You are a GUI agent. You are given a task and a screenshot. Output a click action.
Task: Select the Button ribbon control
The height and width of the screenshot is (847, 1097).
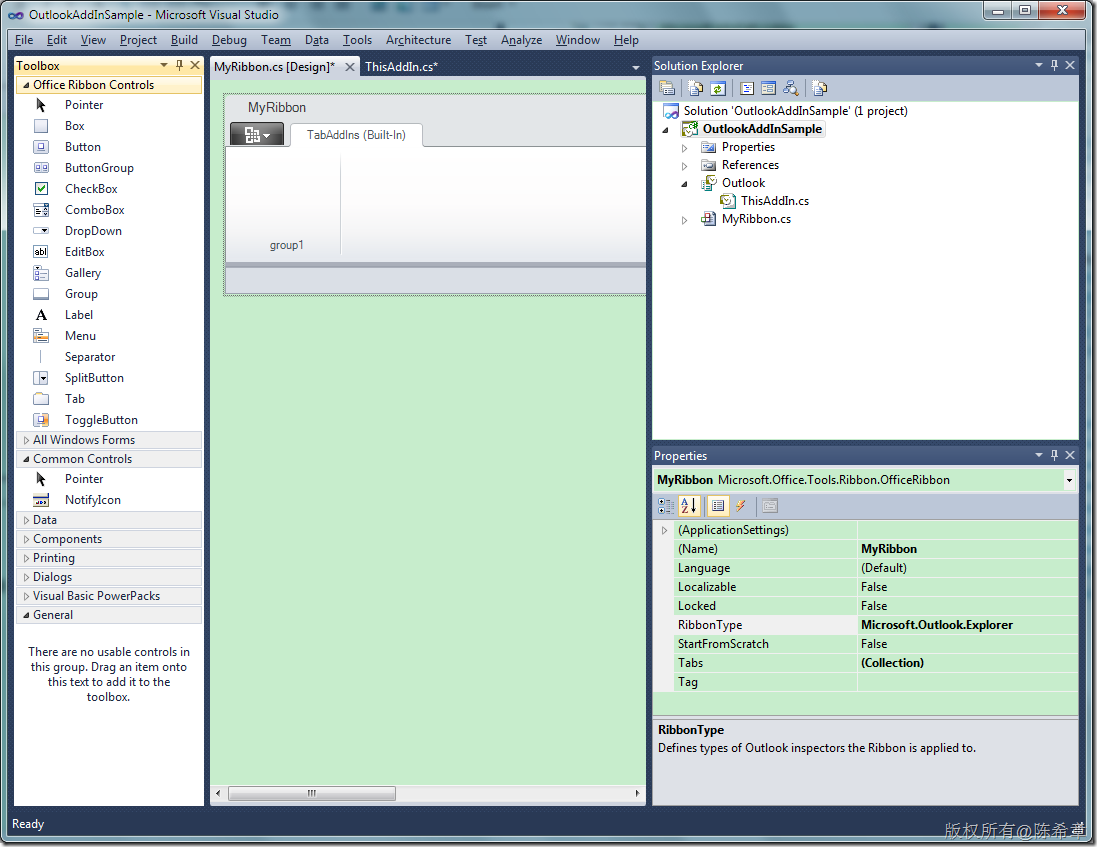point(83,147)
